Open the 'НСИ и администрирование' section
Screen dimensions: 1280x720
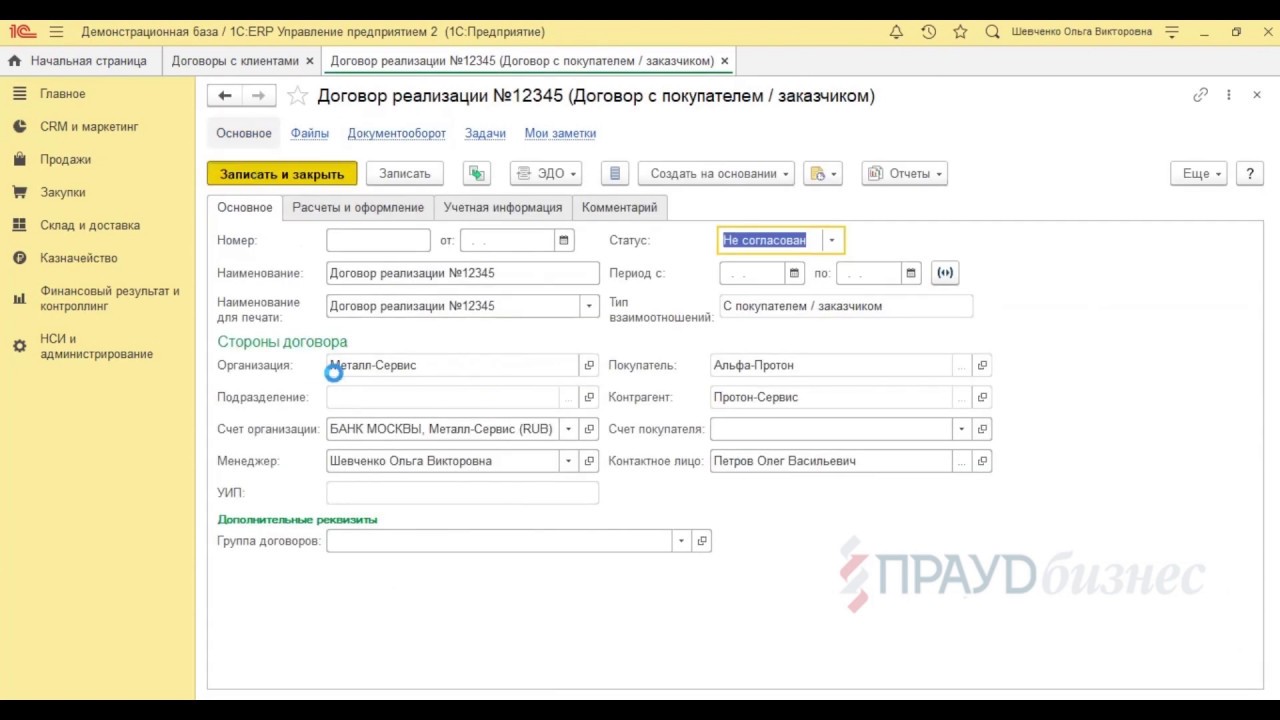(x=97, y=346)
